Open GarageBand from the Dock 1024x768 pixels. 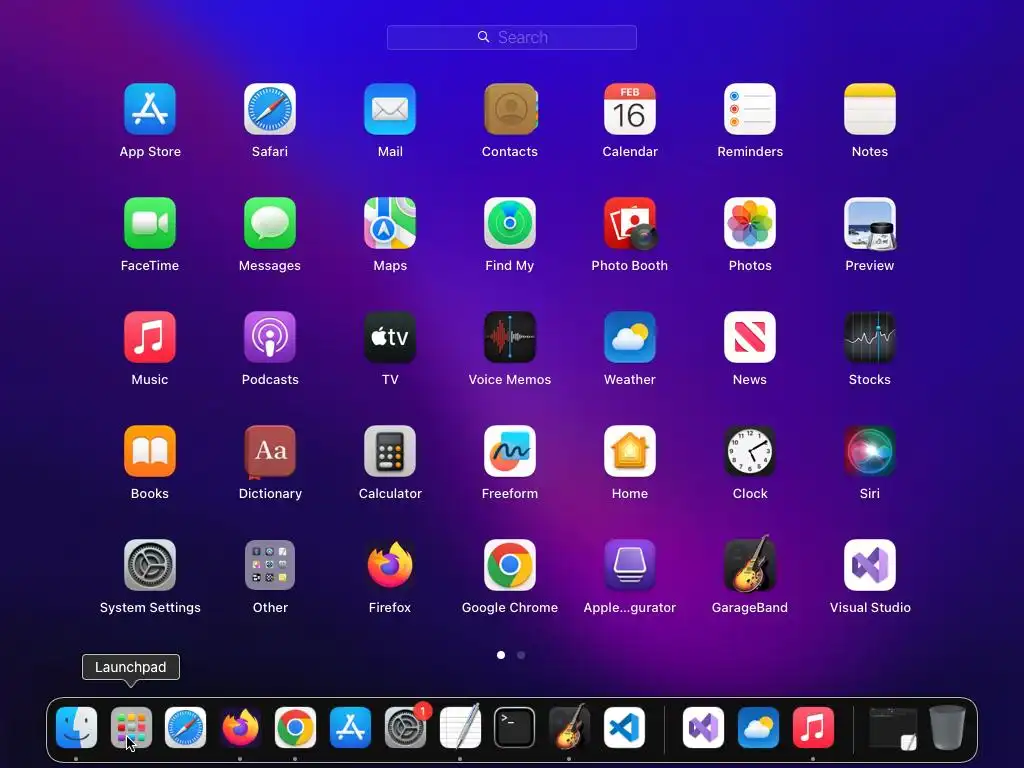click(x=569, y=726)
